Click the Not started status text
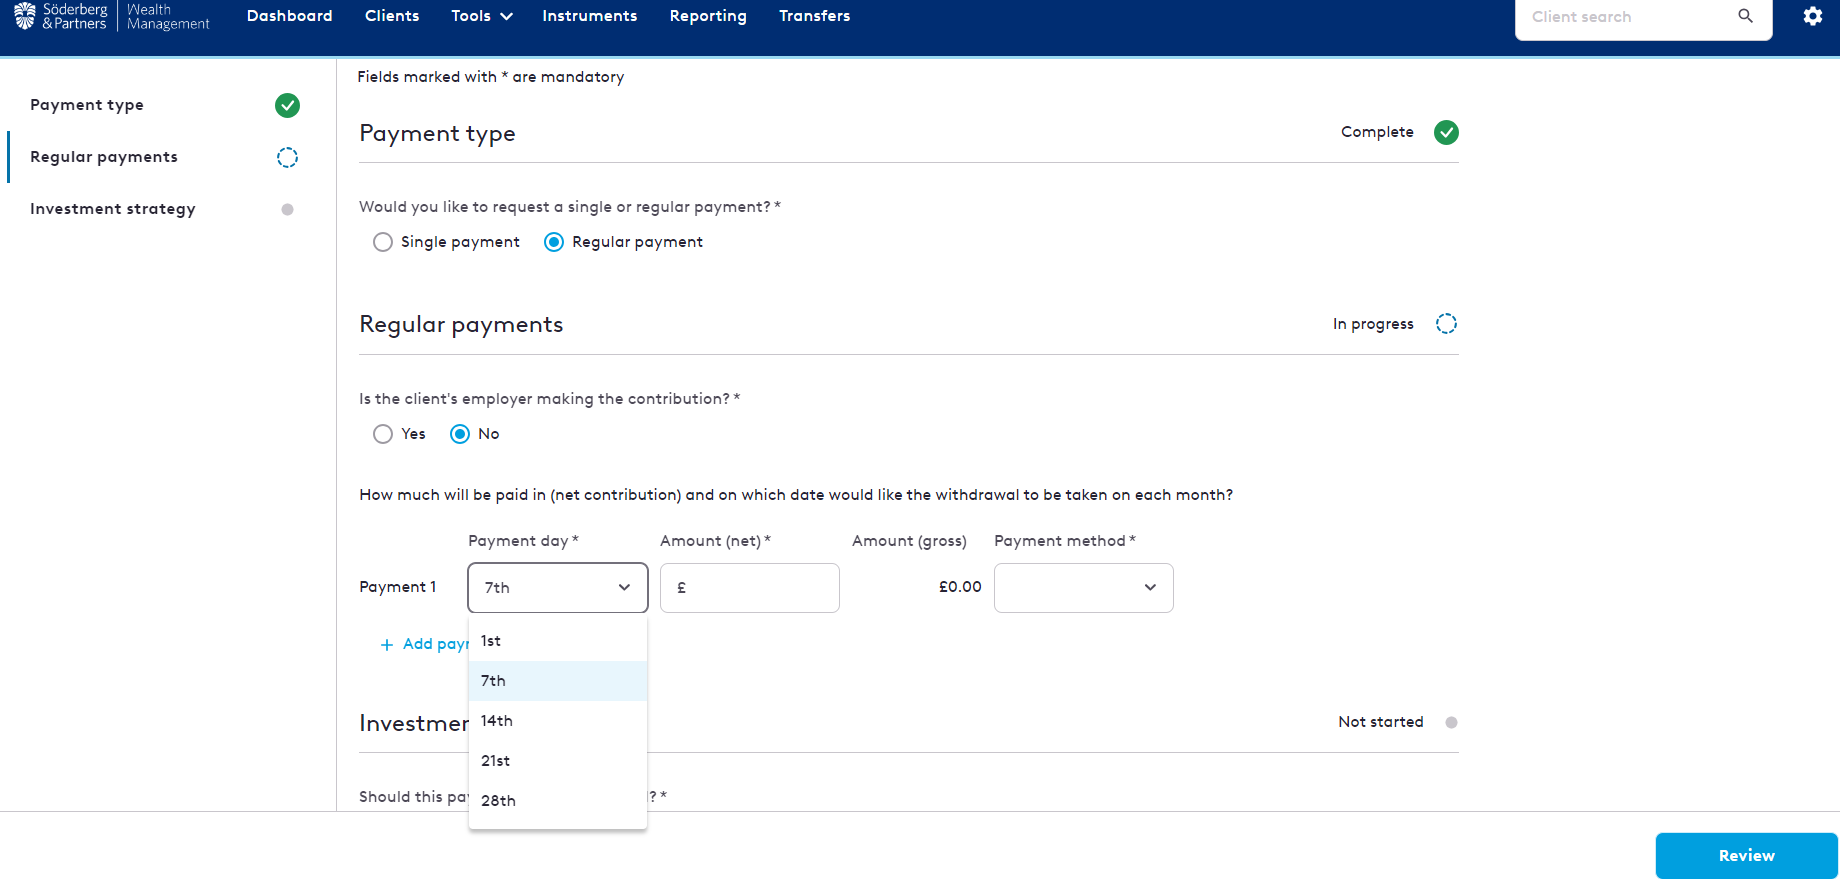This screenshot has width=1840, height=879. click(x=1381, y=722)
